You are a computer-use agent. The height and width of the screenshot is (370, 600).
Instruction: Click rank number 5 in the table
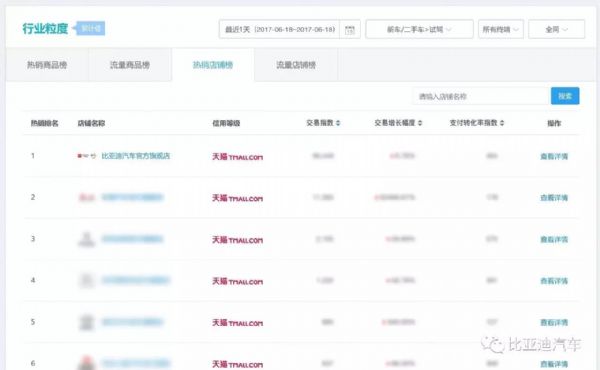[33, 322]
